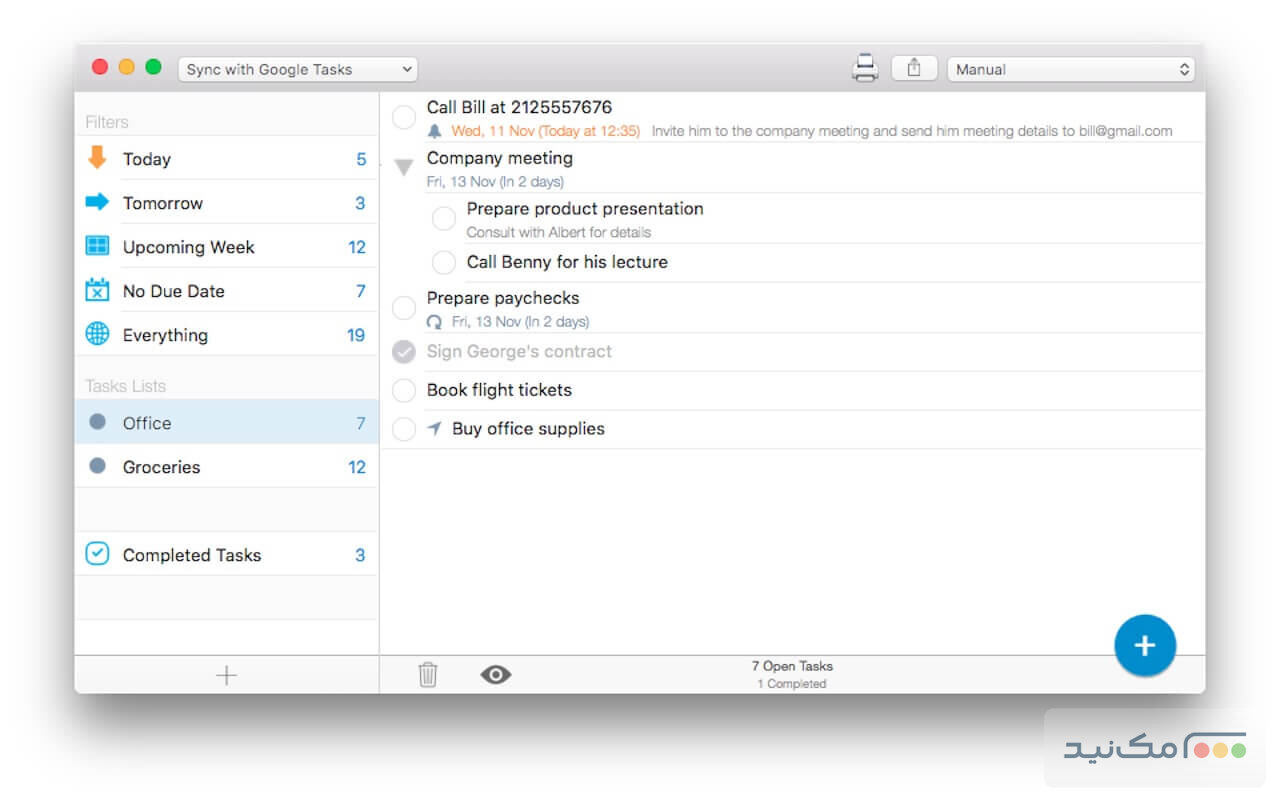Viewport: 1280px width, 800px height.
Task: Add a new list with sidebar plus
Action: point(227,675)
